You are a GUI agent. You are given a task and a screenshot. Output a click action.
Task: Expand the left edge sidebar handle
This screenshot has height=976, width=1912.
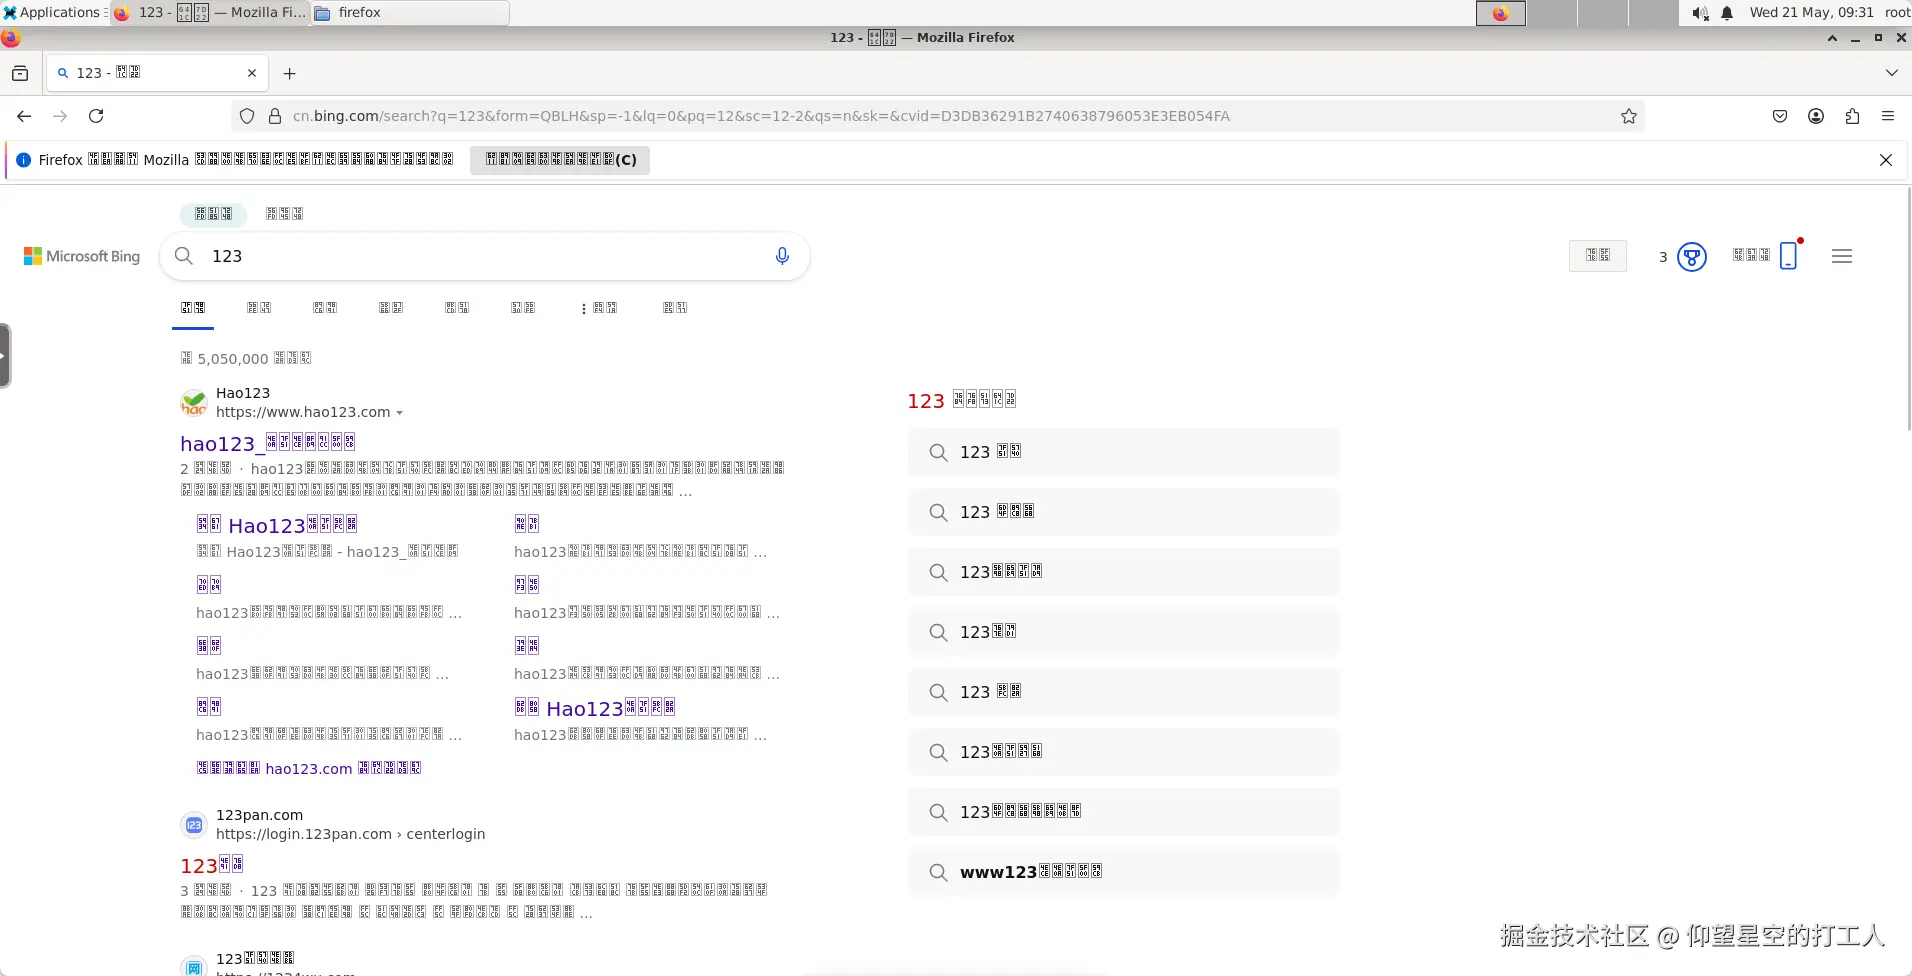click(5, 355)
